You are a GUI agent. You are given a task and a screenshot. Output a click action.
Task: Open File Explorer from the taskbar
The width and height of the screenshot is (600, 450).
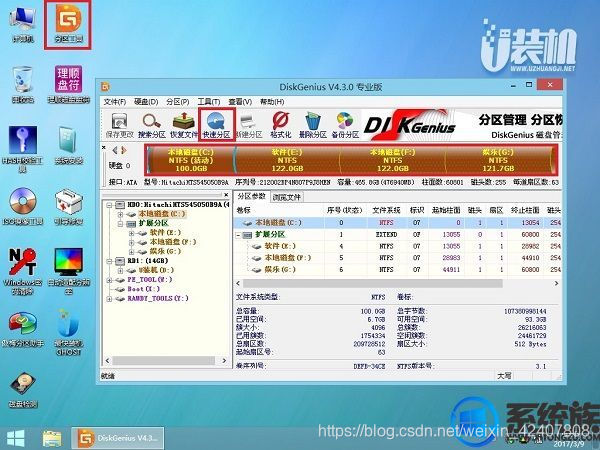click(x=52, y=439)
